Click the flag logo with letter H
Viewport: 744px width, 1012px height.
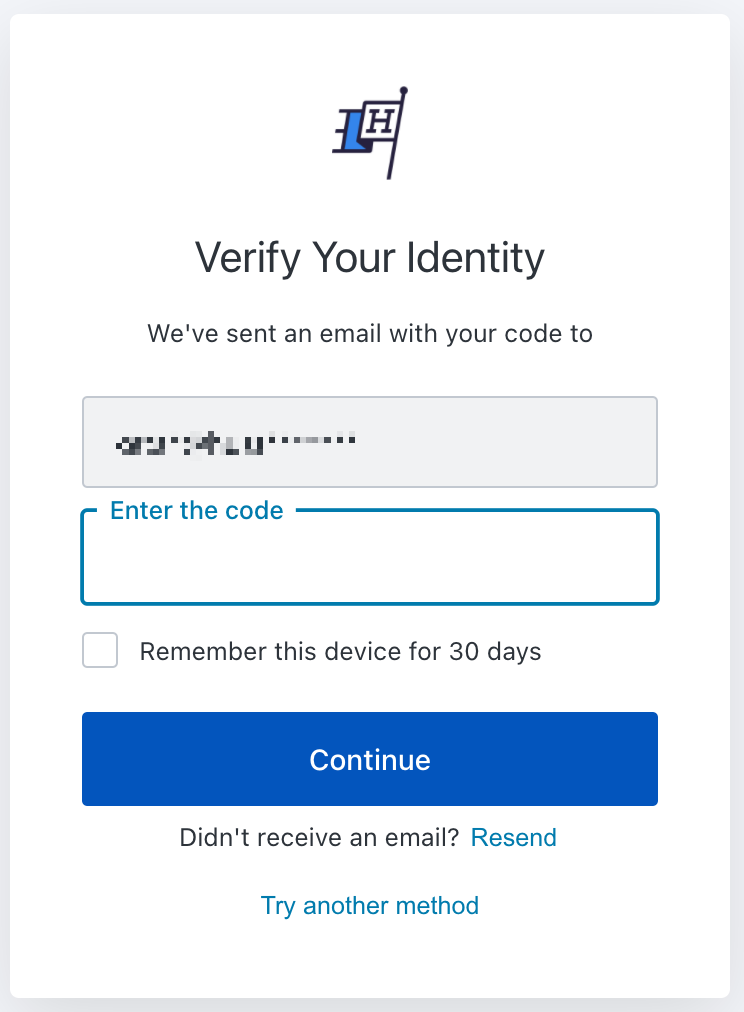[x=370, y=133]
